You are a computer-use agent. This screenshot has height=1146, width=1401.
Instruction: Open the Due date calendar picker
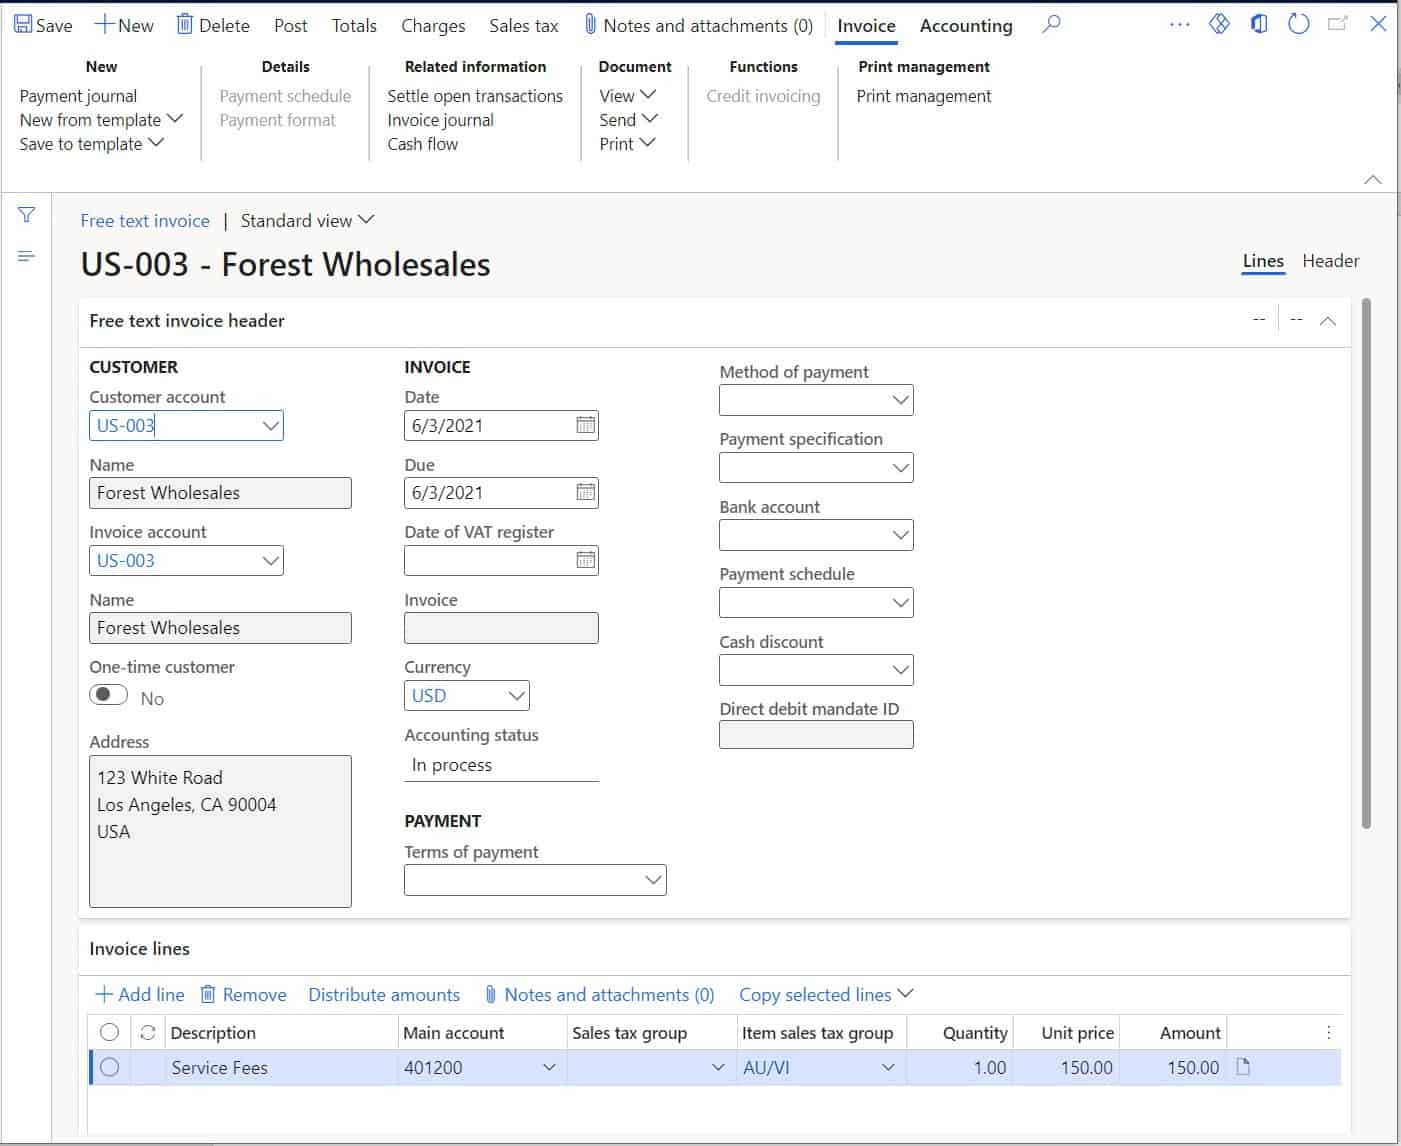coord(586,492)
